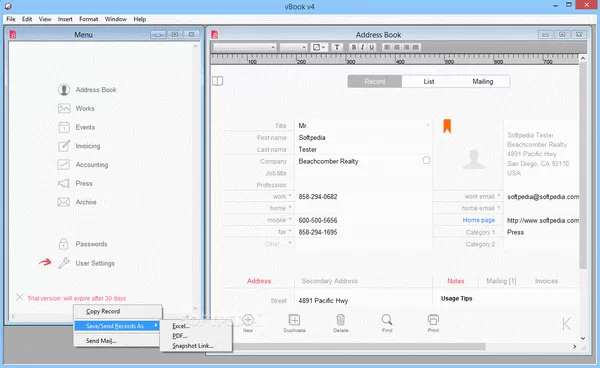Open the Insert menu
Image resolution: width=600 pixels, height=368 pixels.
(65, 19)
